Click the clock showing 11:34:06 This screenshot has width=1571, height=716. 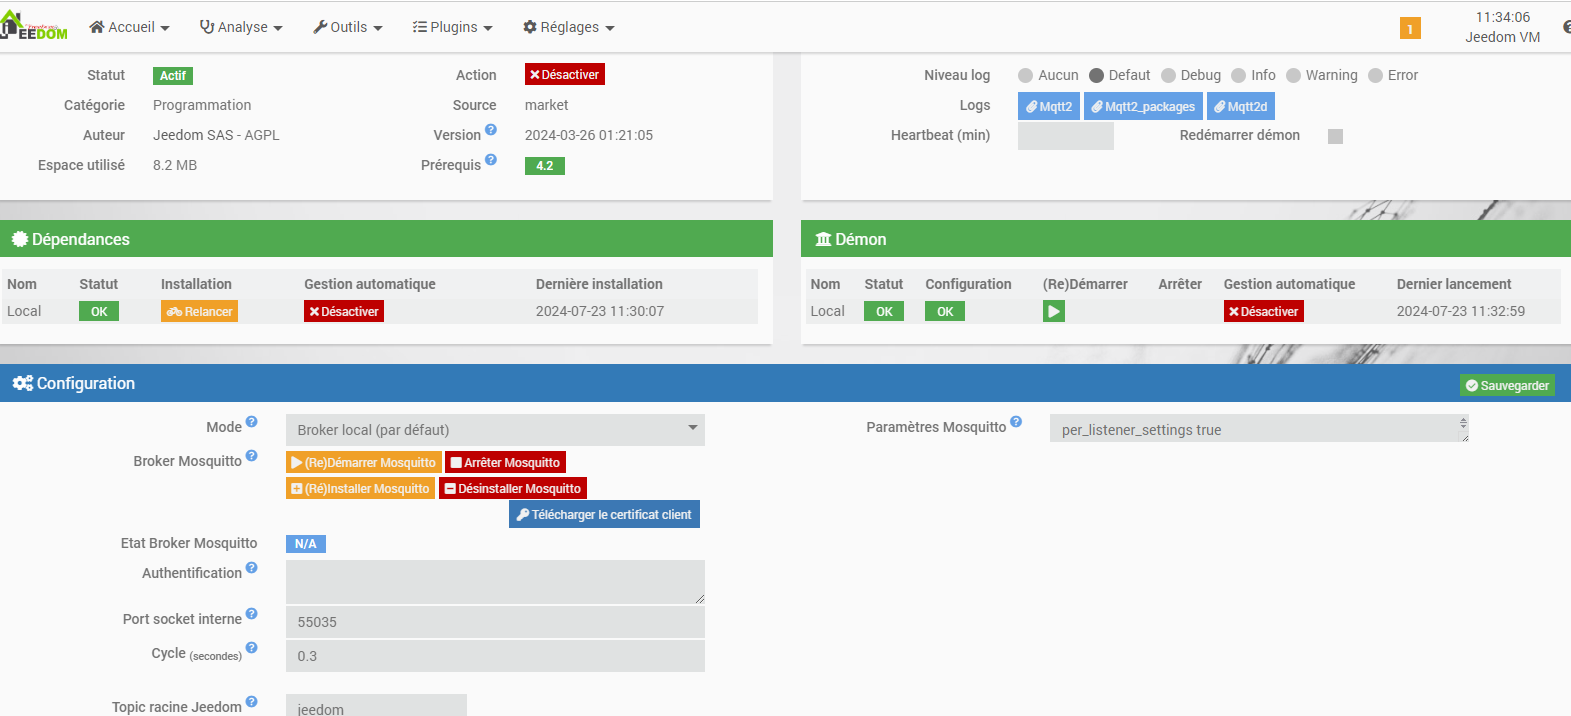(x=1503, y=17)
